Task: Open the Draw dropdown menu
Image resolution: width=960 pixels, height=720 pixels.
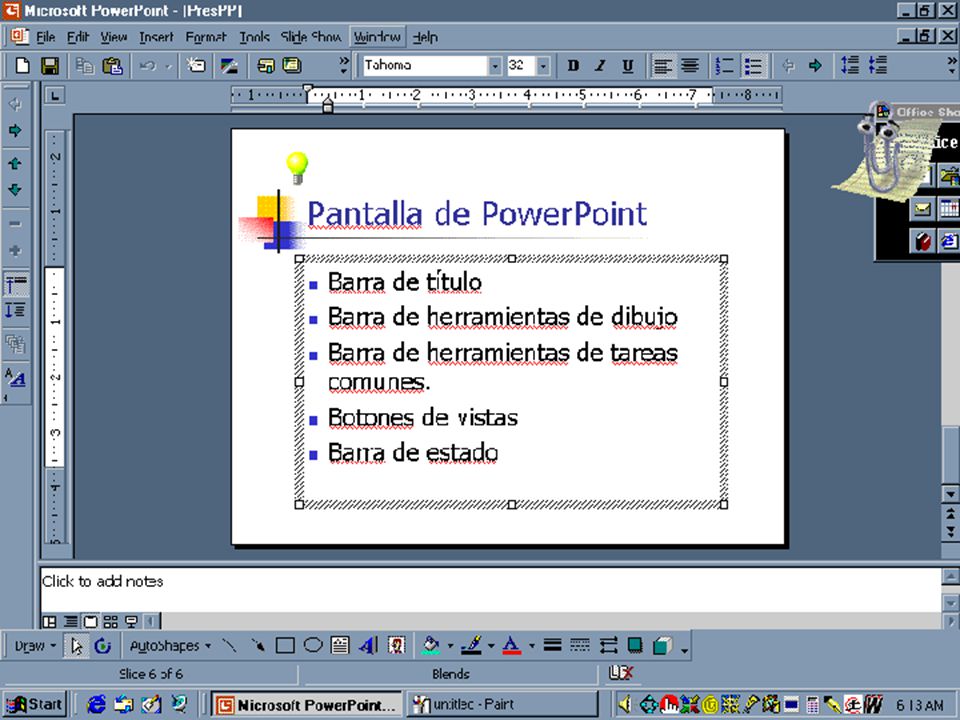Action: tap(35, 646)
